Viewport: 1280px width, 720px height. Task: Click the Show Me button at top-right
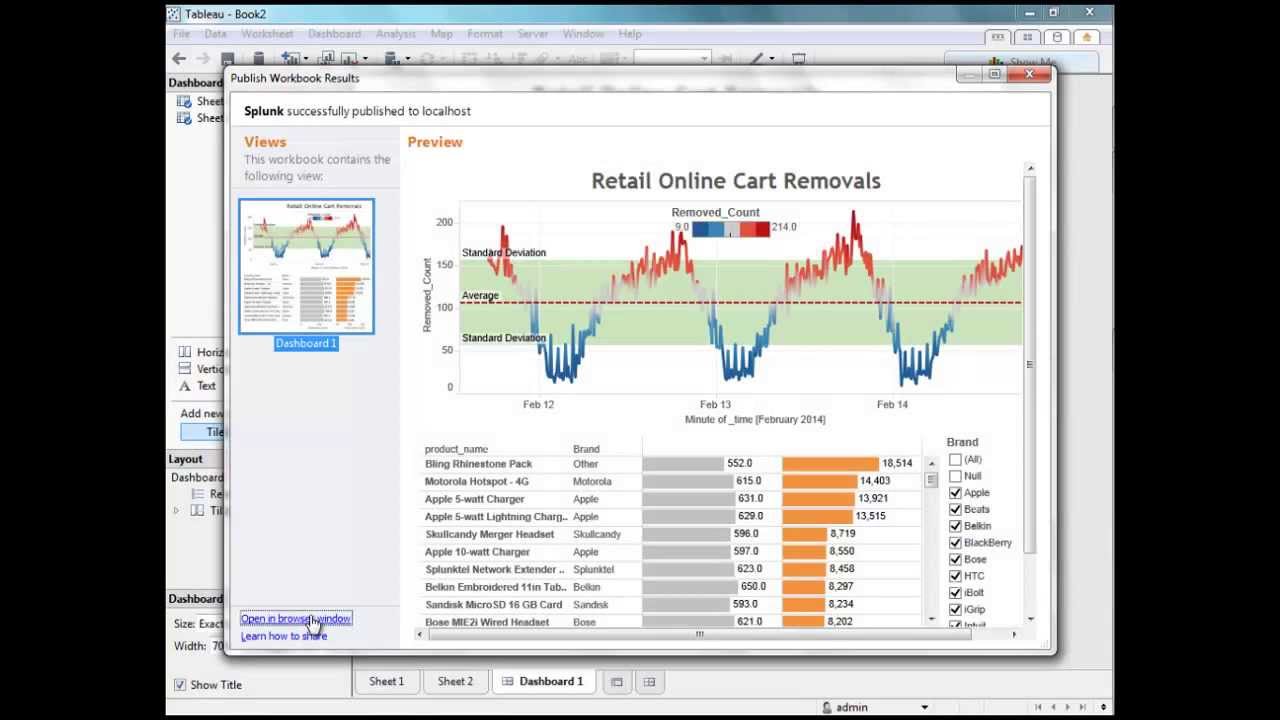pyautogui.click(x=1022, y=62)
